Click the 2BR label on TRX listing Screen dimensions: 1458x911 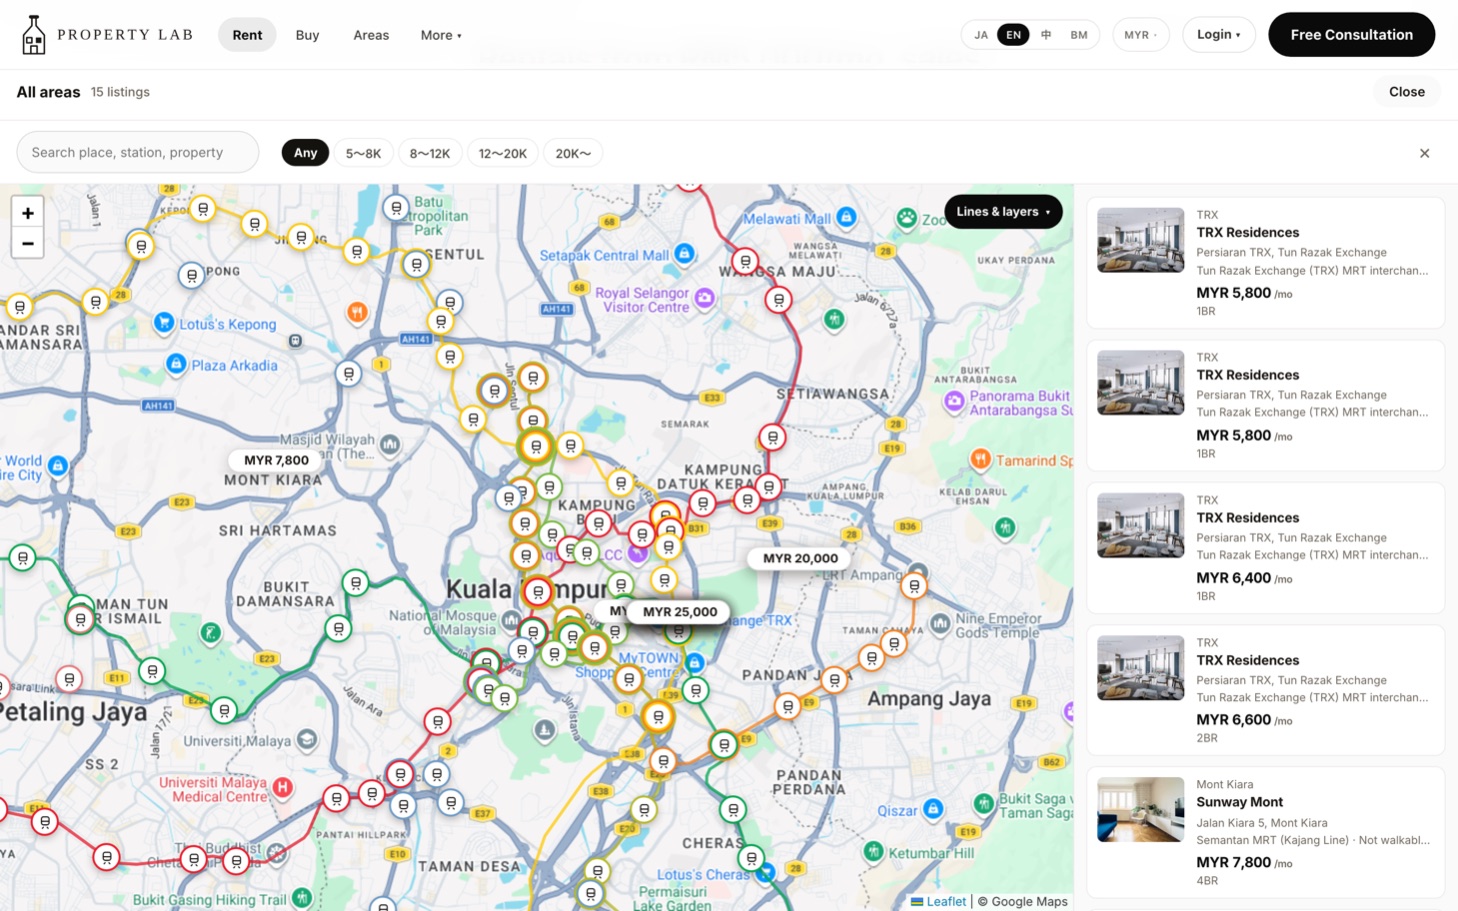[1207, 738]
